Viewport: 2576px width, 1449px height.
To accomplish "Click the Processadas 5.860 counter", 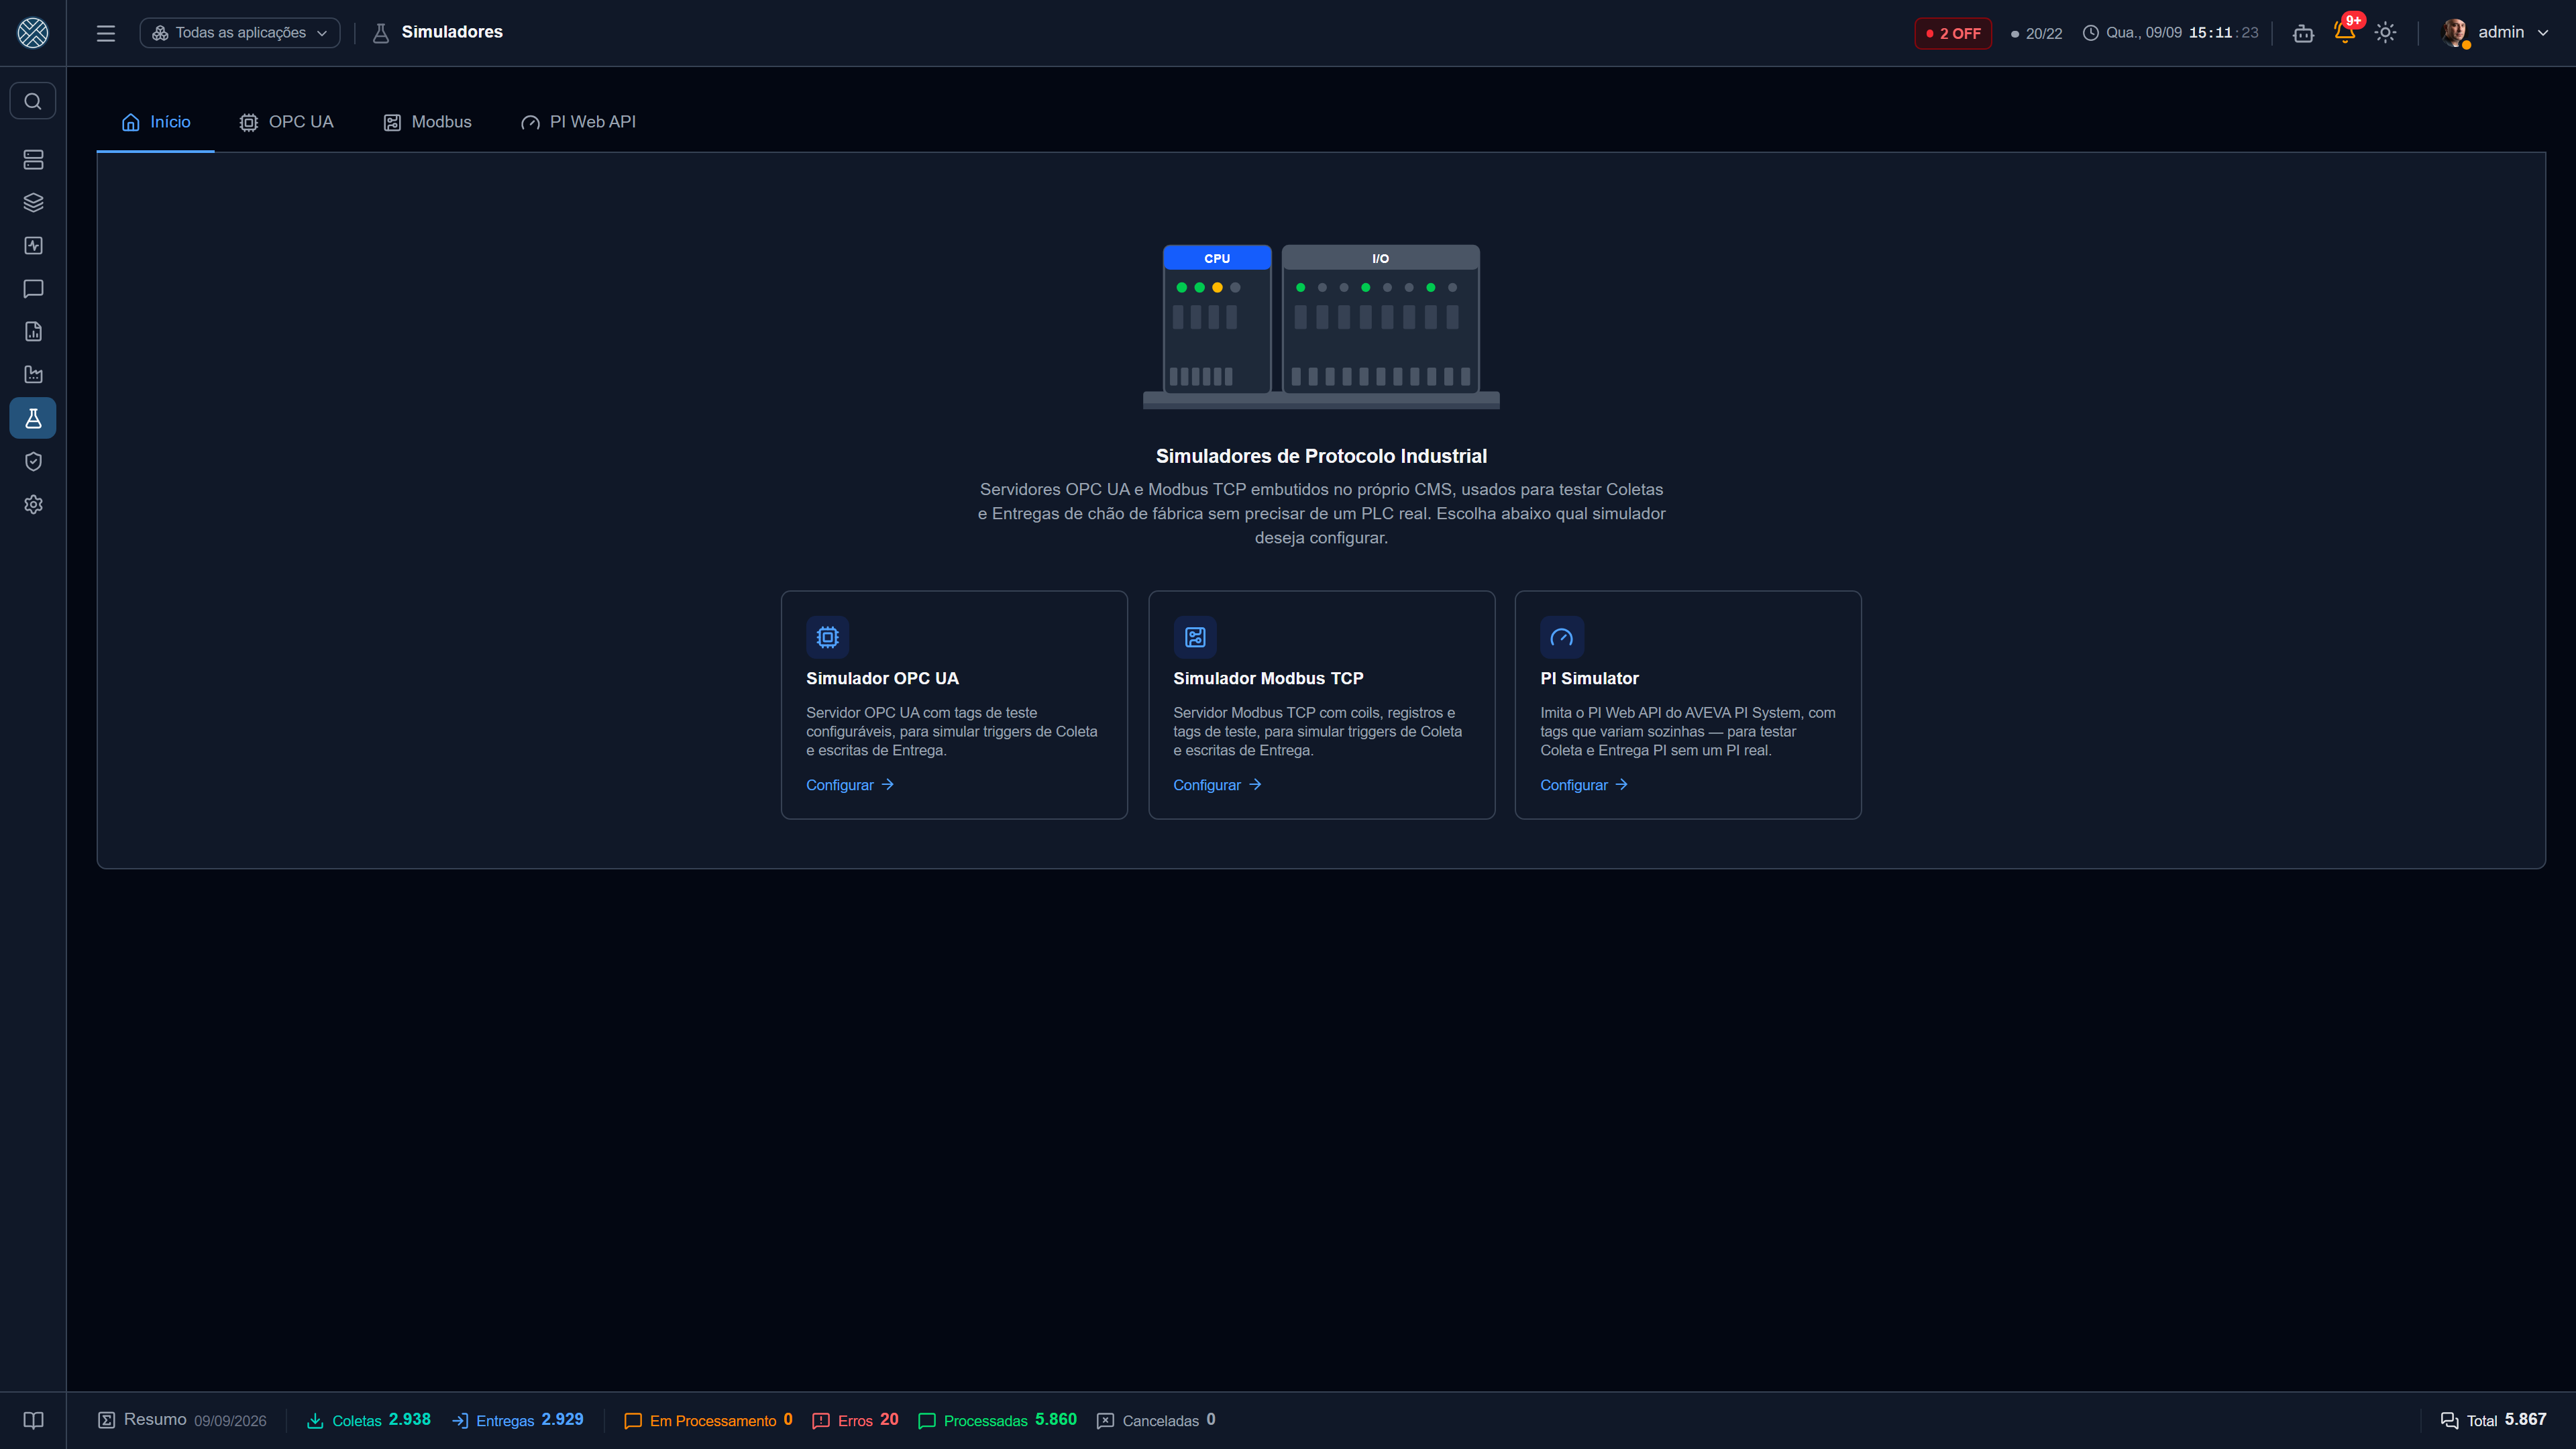I will point(997,1420).
